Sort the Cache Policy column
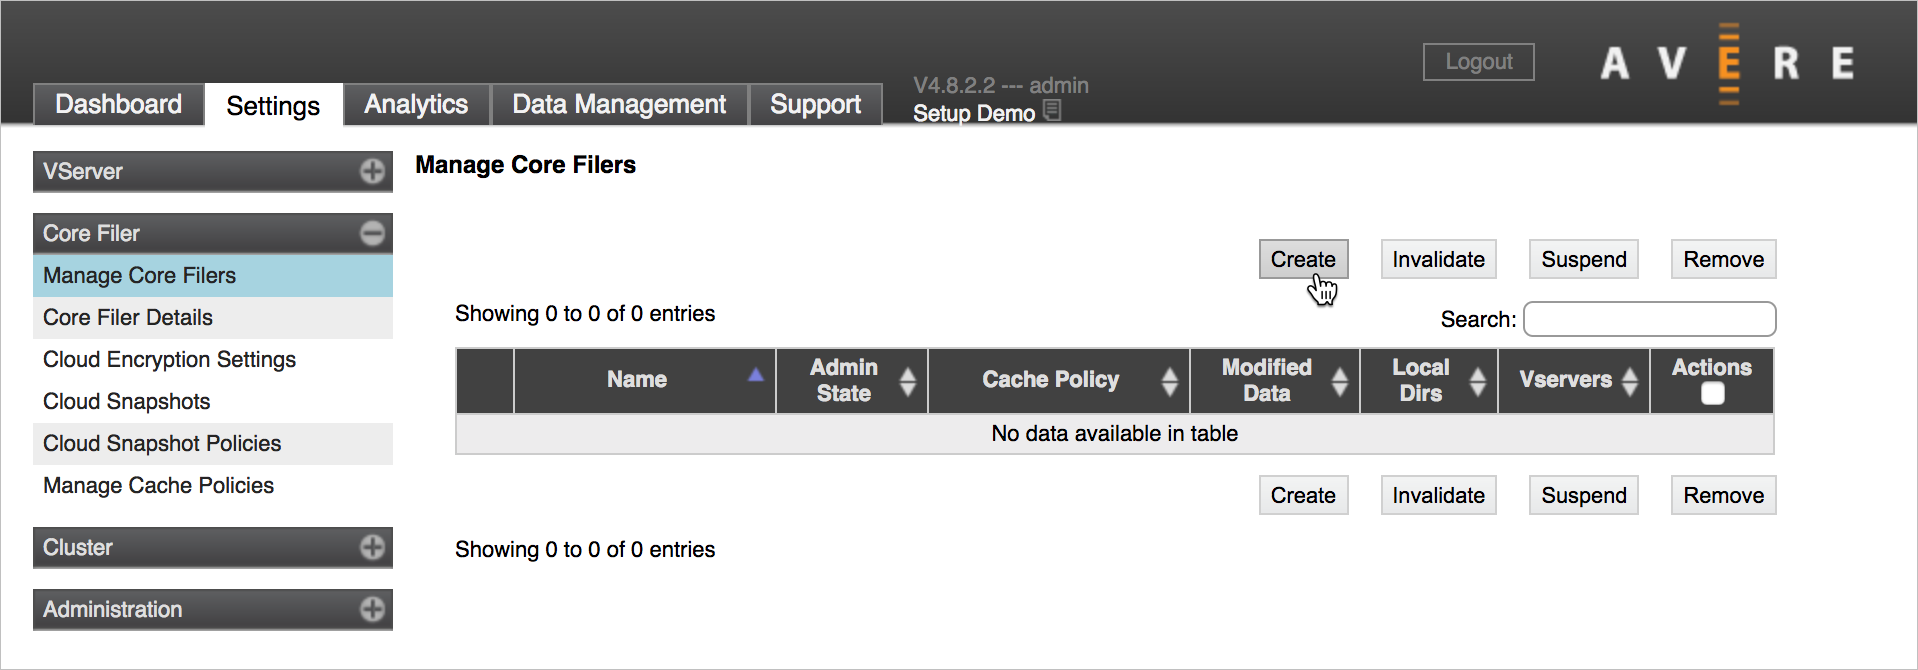This screenshot has width=1918, height=670. coord(1169,381)
